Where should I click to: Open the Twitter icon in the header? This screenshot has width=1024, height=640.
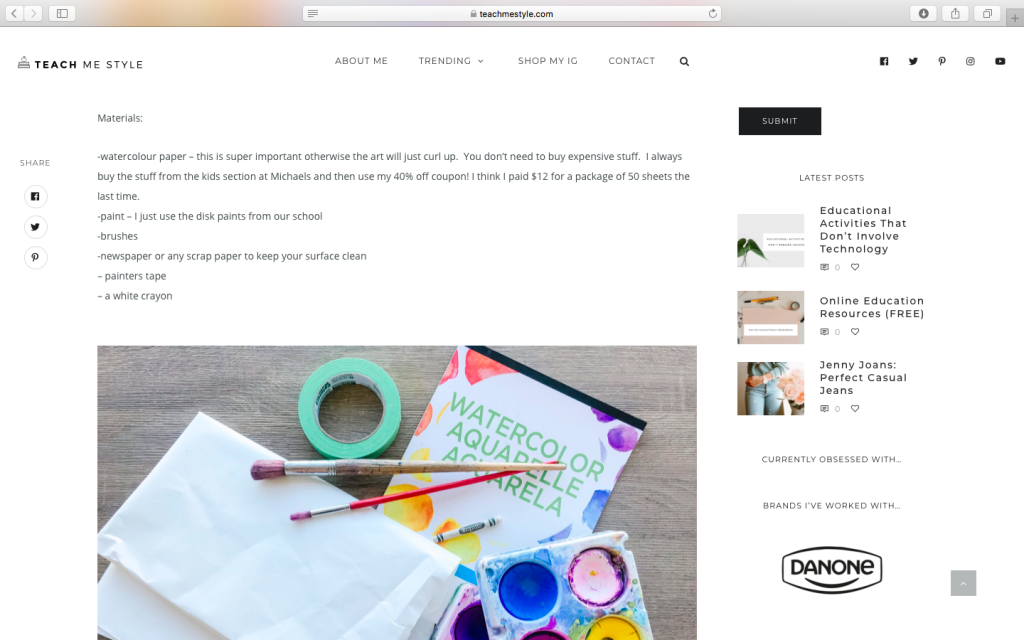tap(913, 61)
